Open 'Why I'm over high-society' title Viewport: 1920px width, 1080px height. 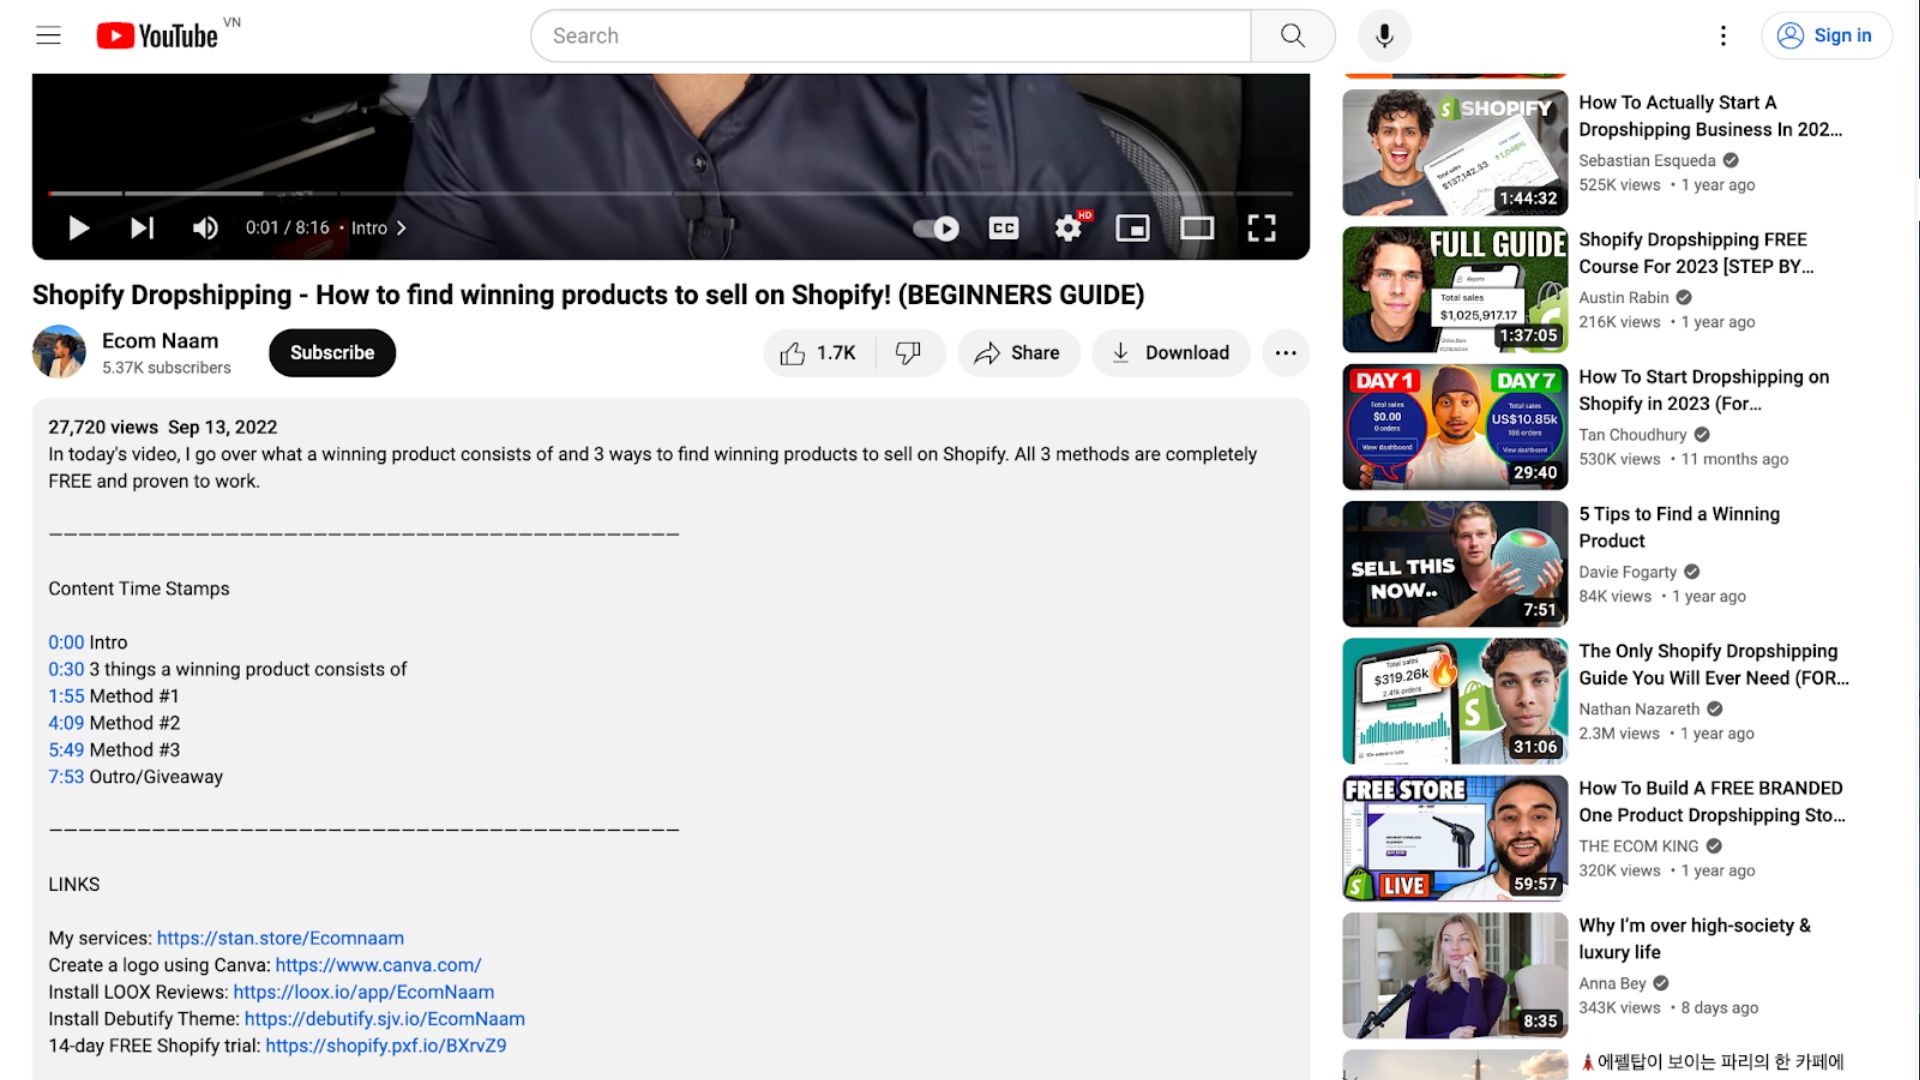coord(1695,939)
